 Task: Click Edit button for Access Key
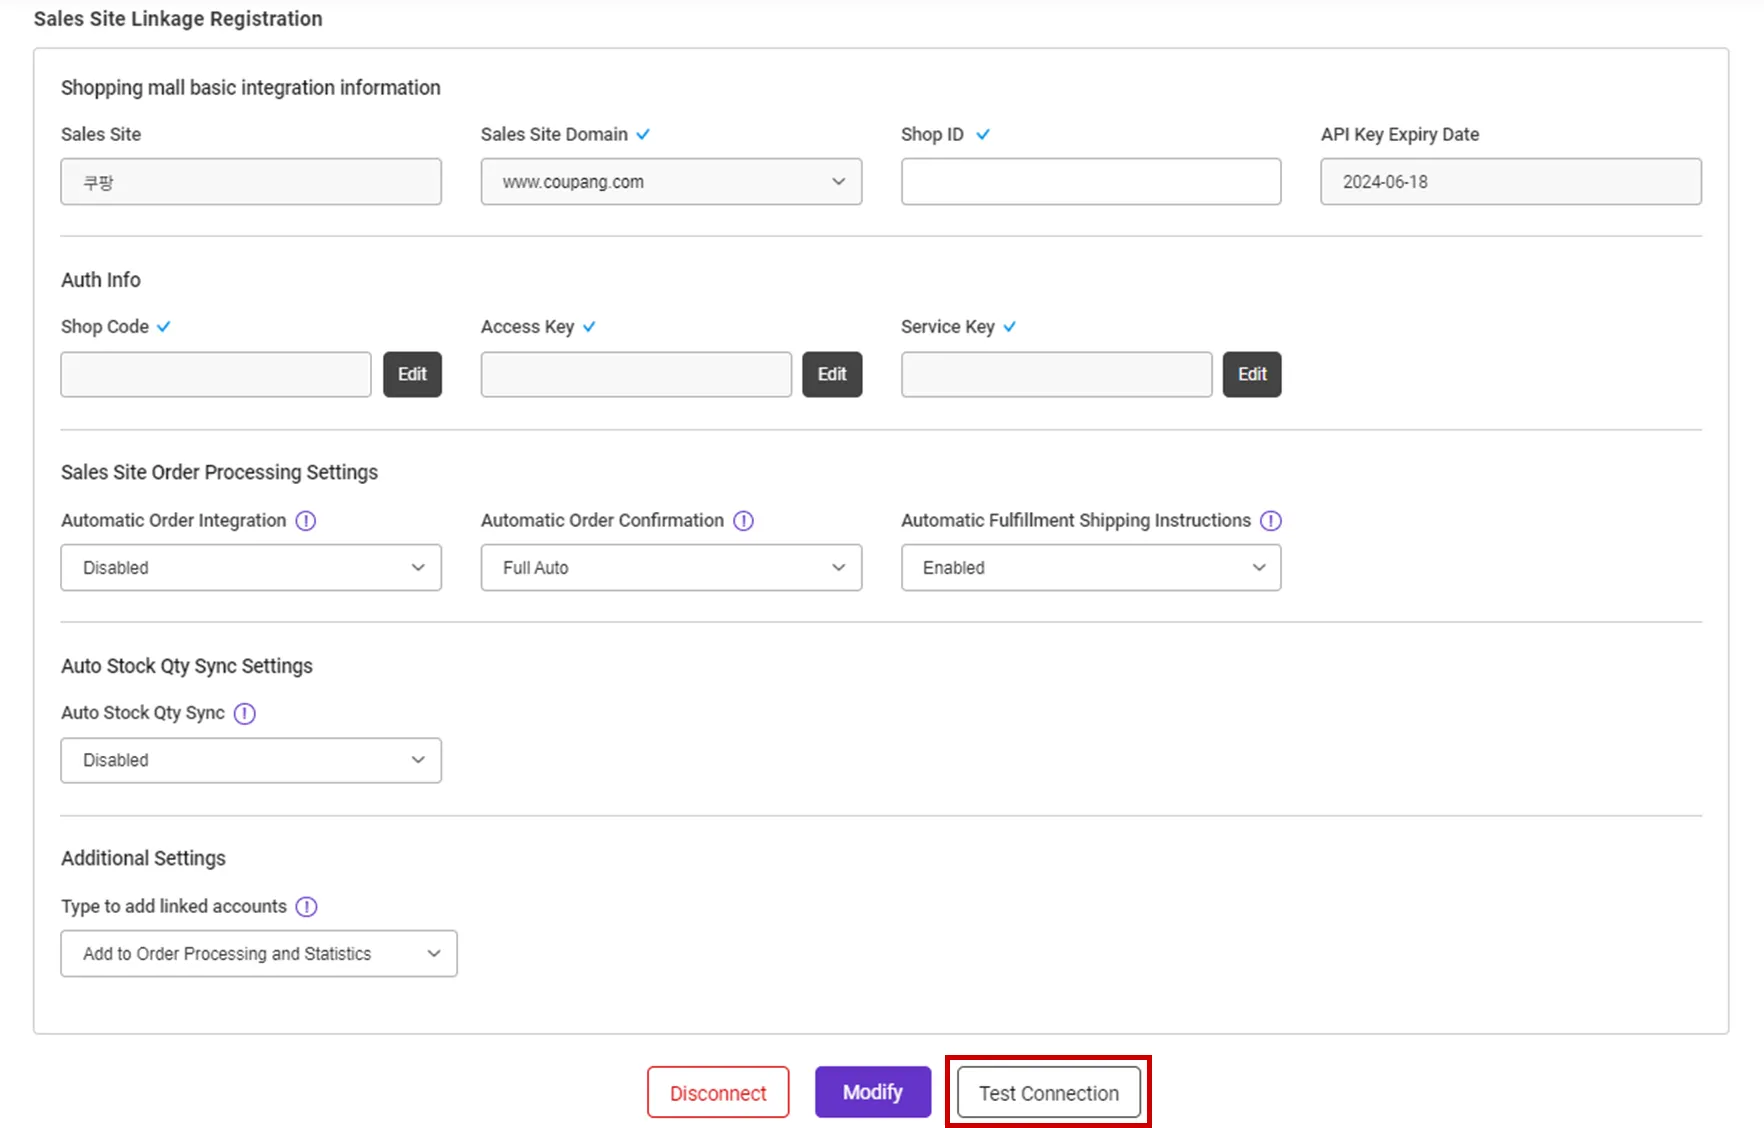coord(832,375)
